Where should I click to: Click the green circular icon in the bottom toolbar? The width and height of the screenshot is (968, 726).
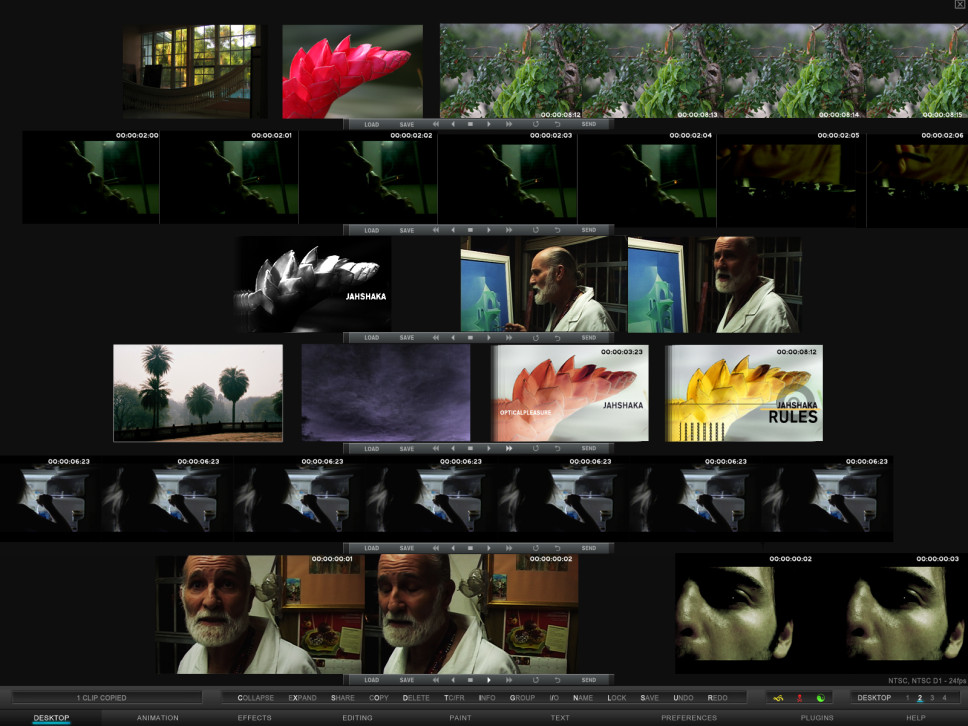tap(820, 698)
